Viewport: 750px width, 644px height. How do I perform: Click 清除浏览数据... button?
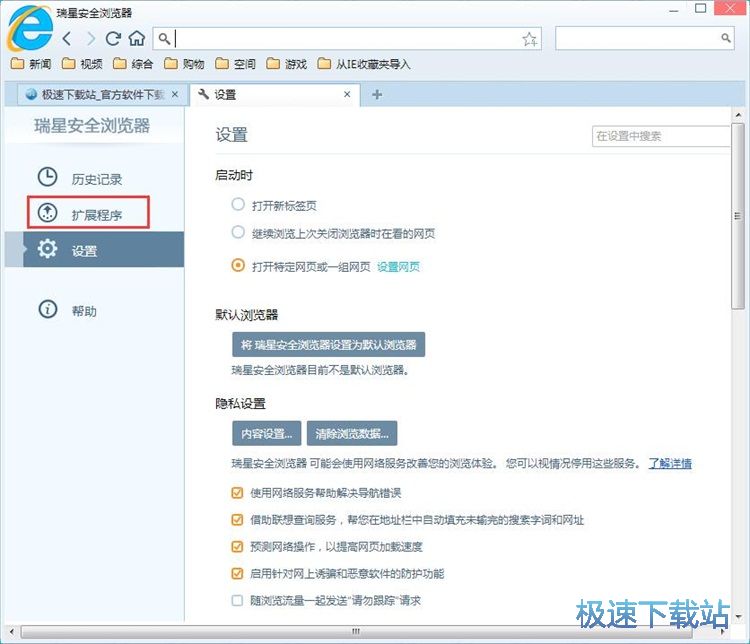point(352,433)
